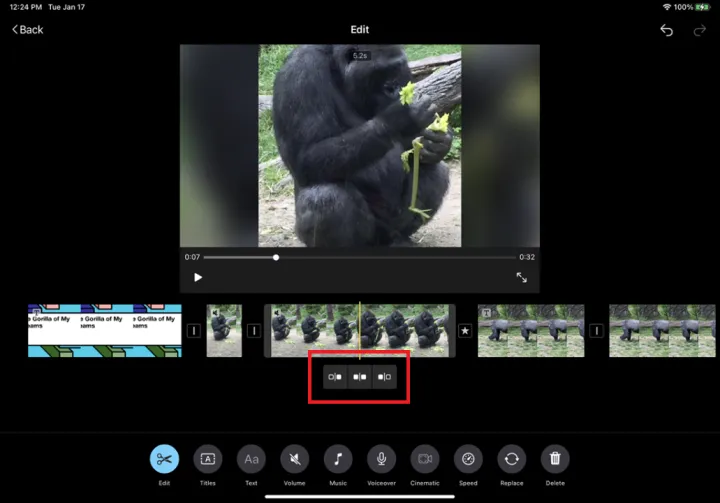720x503 pixels.
Task: Undo the last edit
Action: 666,31
